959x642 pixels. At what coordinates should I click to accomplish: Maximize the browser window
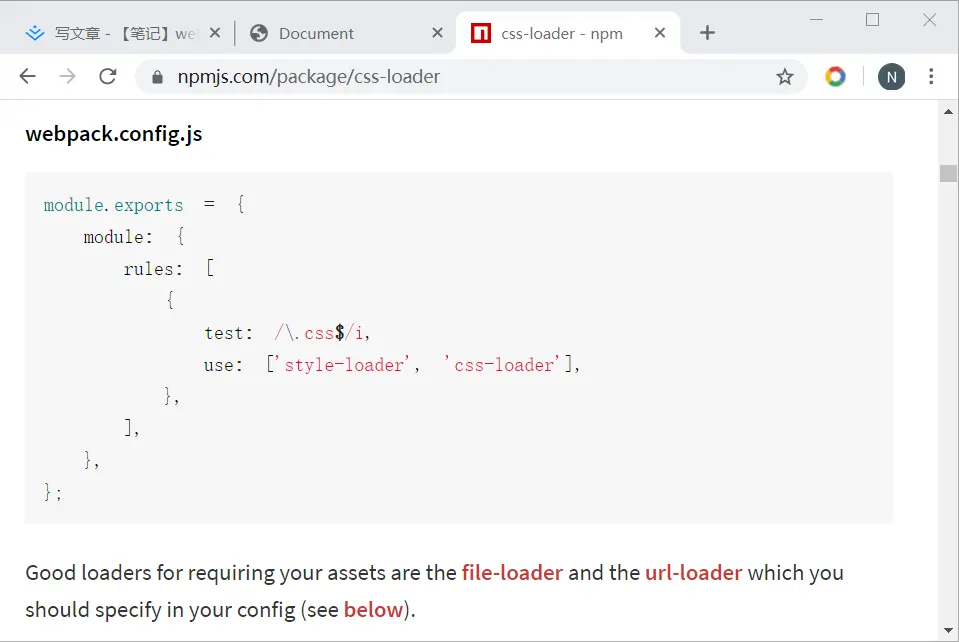[872, 20]
